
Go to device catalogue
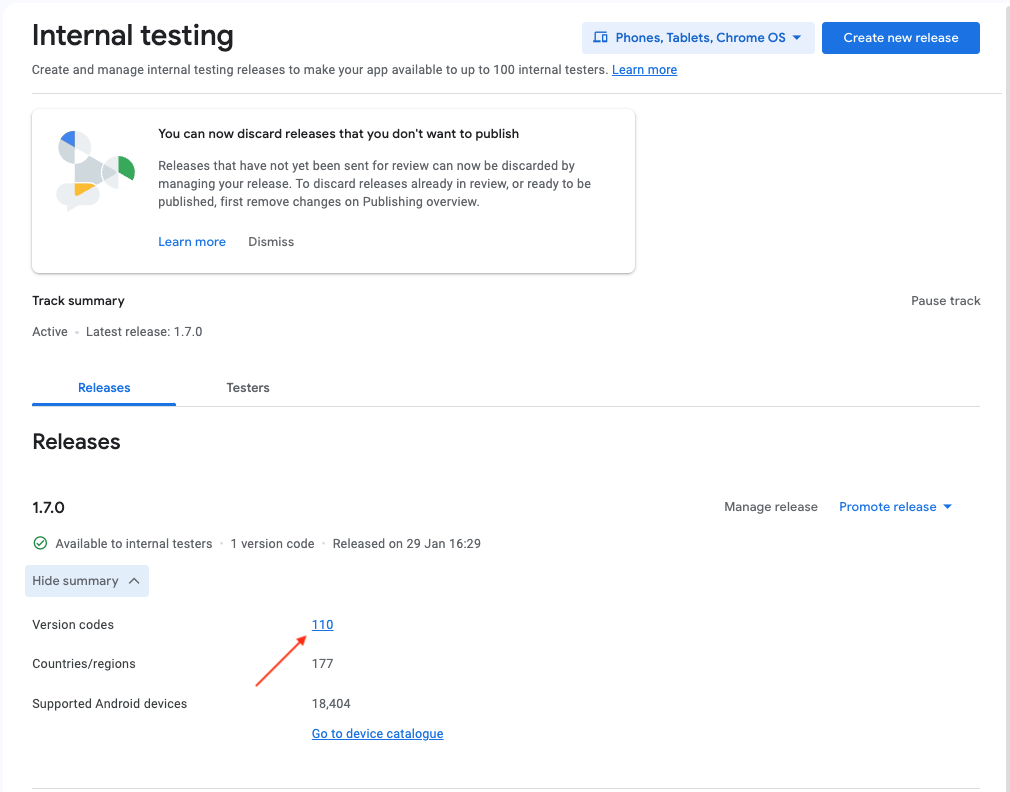[x=377, y=734]
